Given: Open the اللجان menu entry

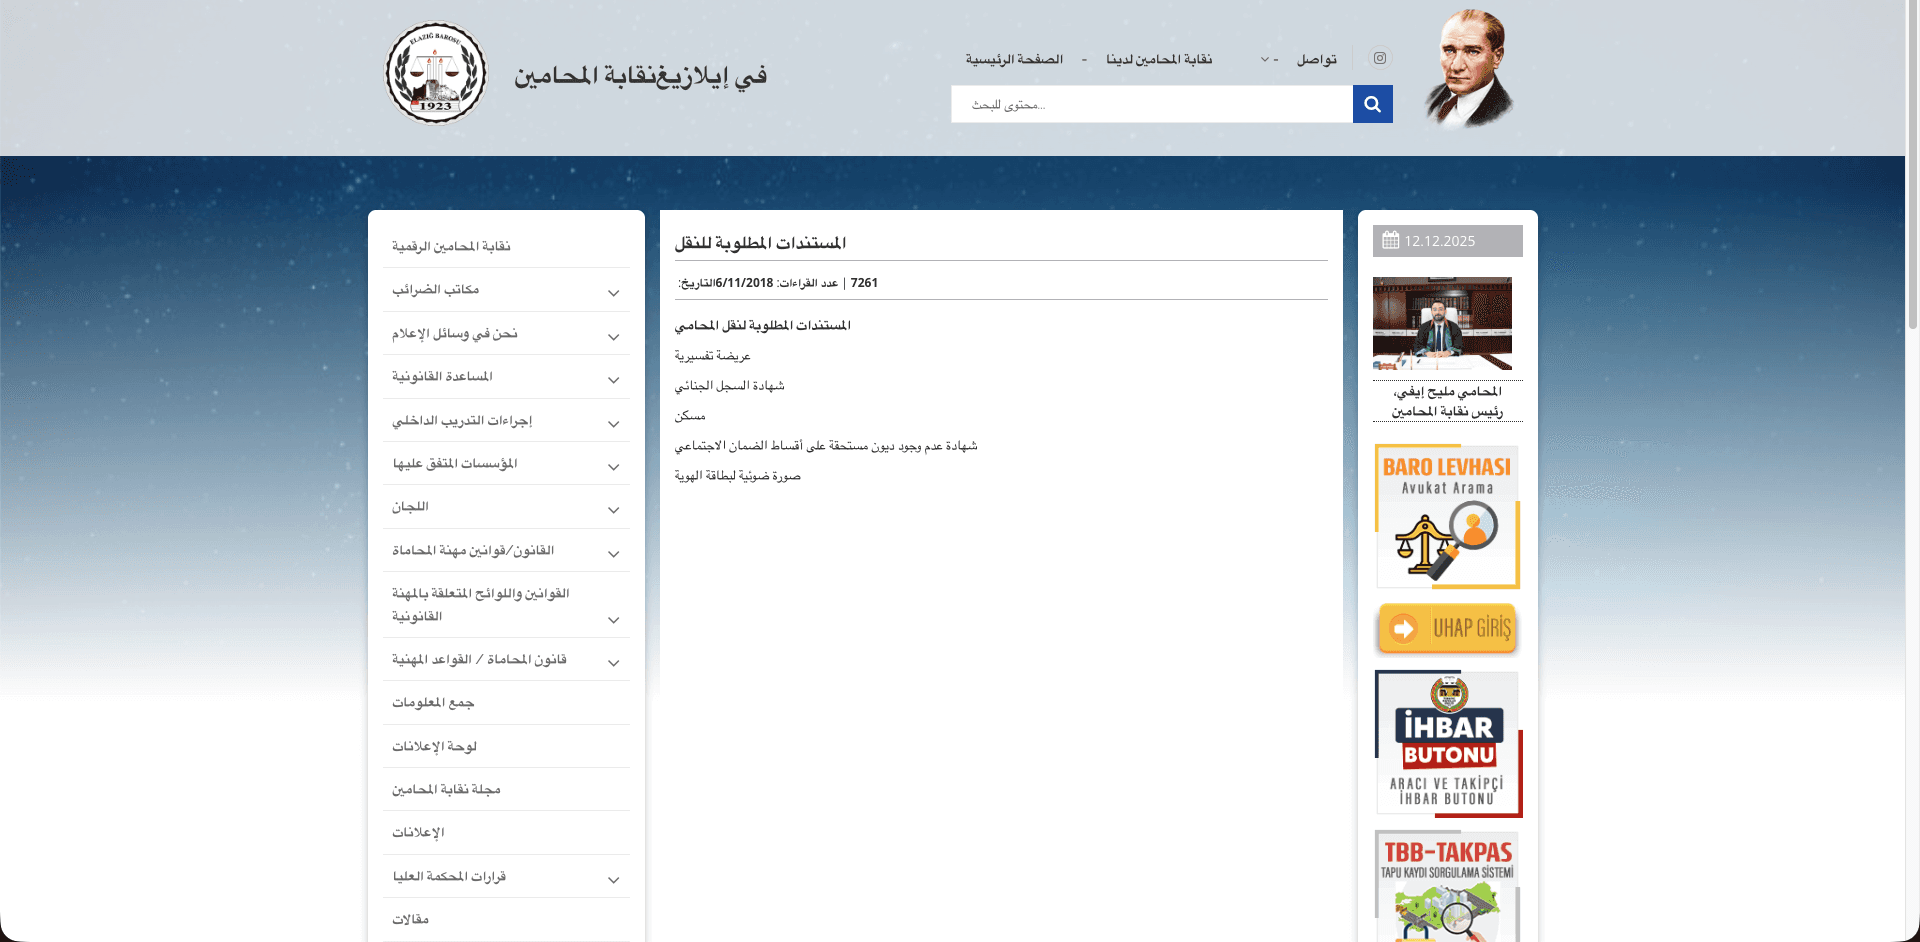Looking at the screenshot, I should point(410,506).
